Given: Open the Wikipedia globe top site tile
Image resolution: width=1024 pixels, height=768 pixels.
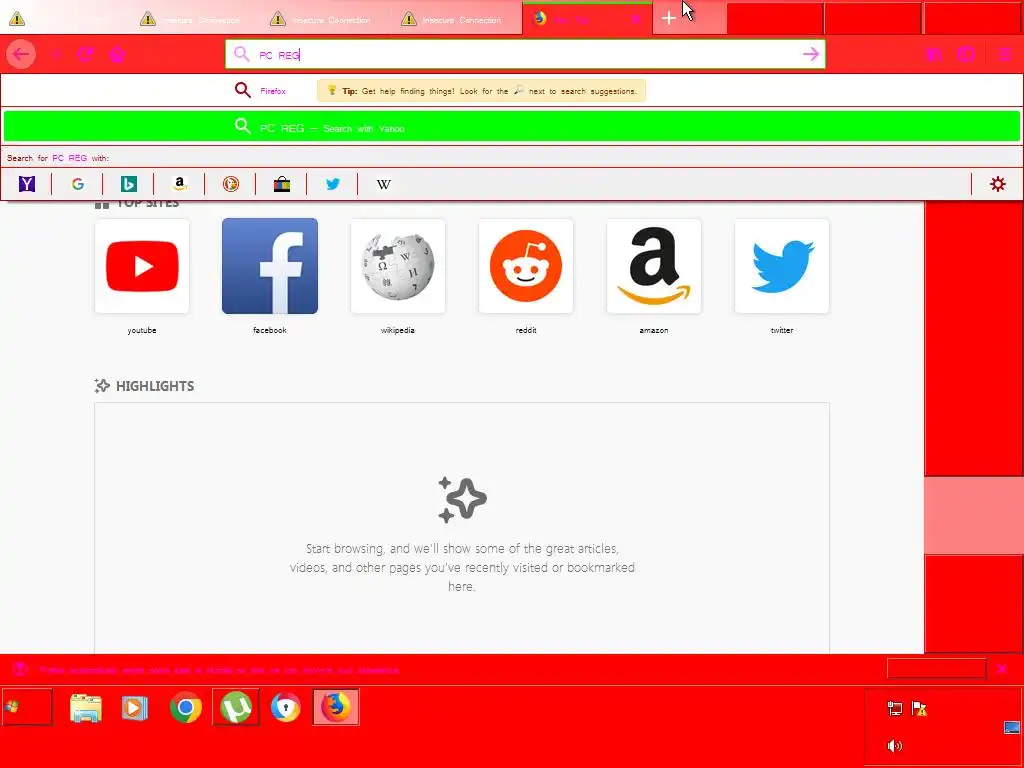Looking at the screenshot, I should point(398,266).
